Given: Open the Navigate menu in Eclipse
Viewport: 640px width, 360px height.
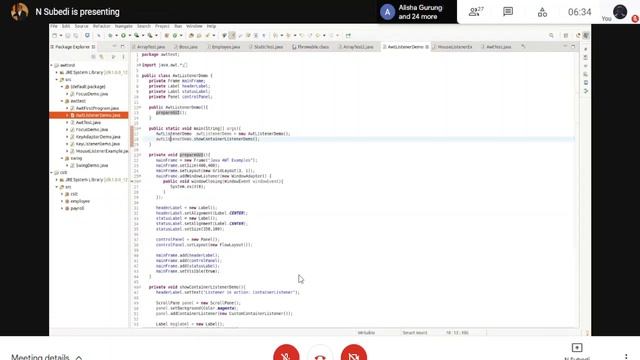Looking at the screenshot, I should click(124, 26).
